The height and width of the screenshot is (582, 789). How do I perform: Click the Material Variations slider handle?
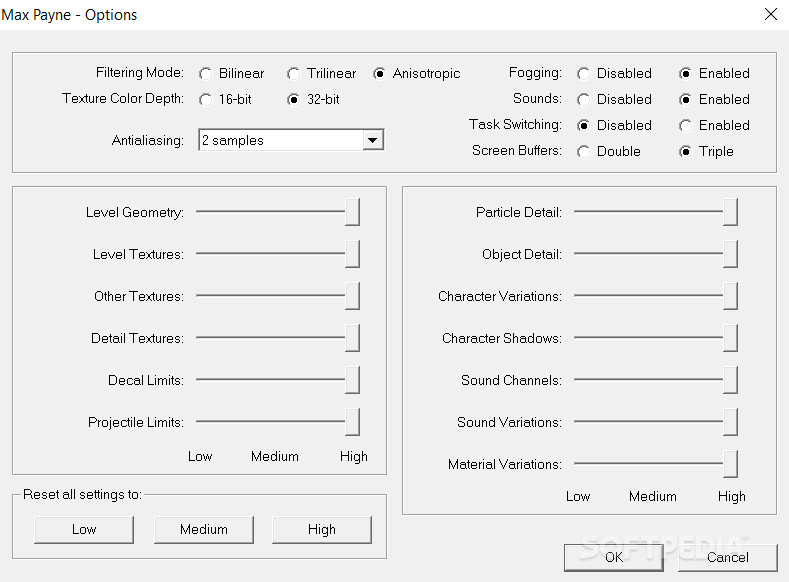pyautogui.click(x=730, y=464)
